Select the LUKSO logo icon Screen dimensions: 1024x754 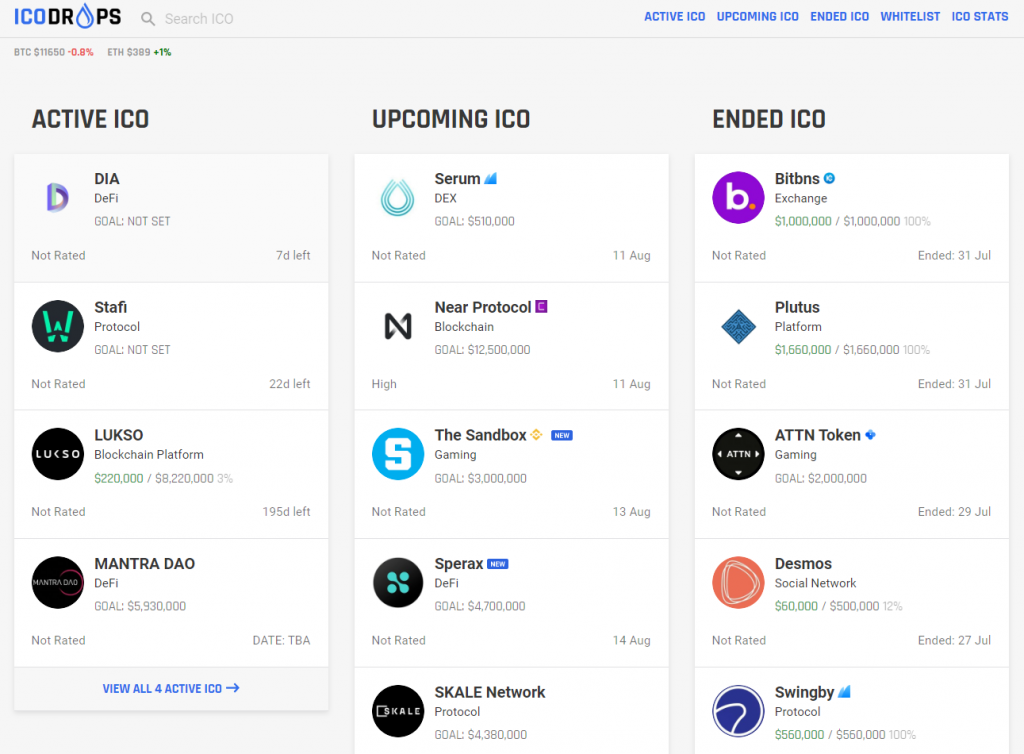pyautogui.click(x=57, y=454)
